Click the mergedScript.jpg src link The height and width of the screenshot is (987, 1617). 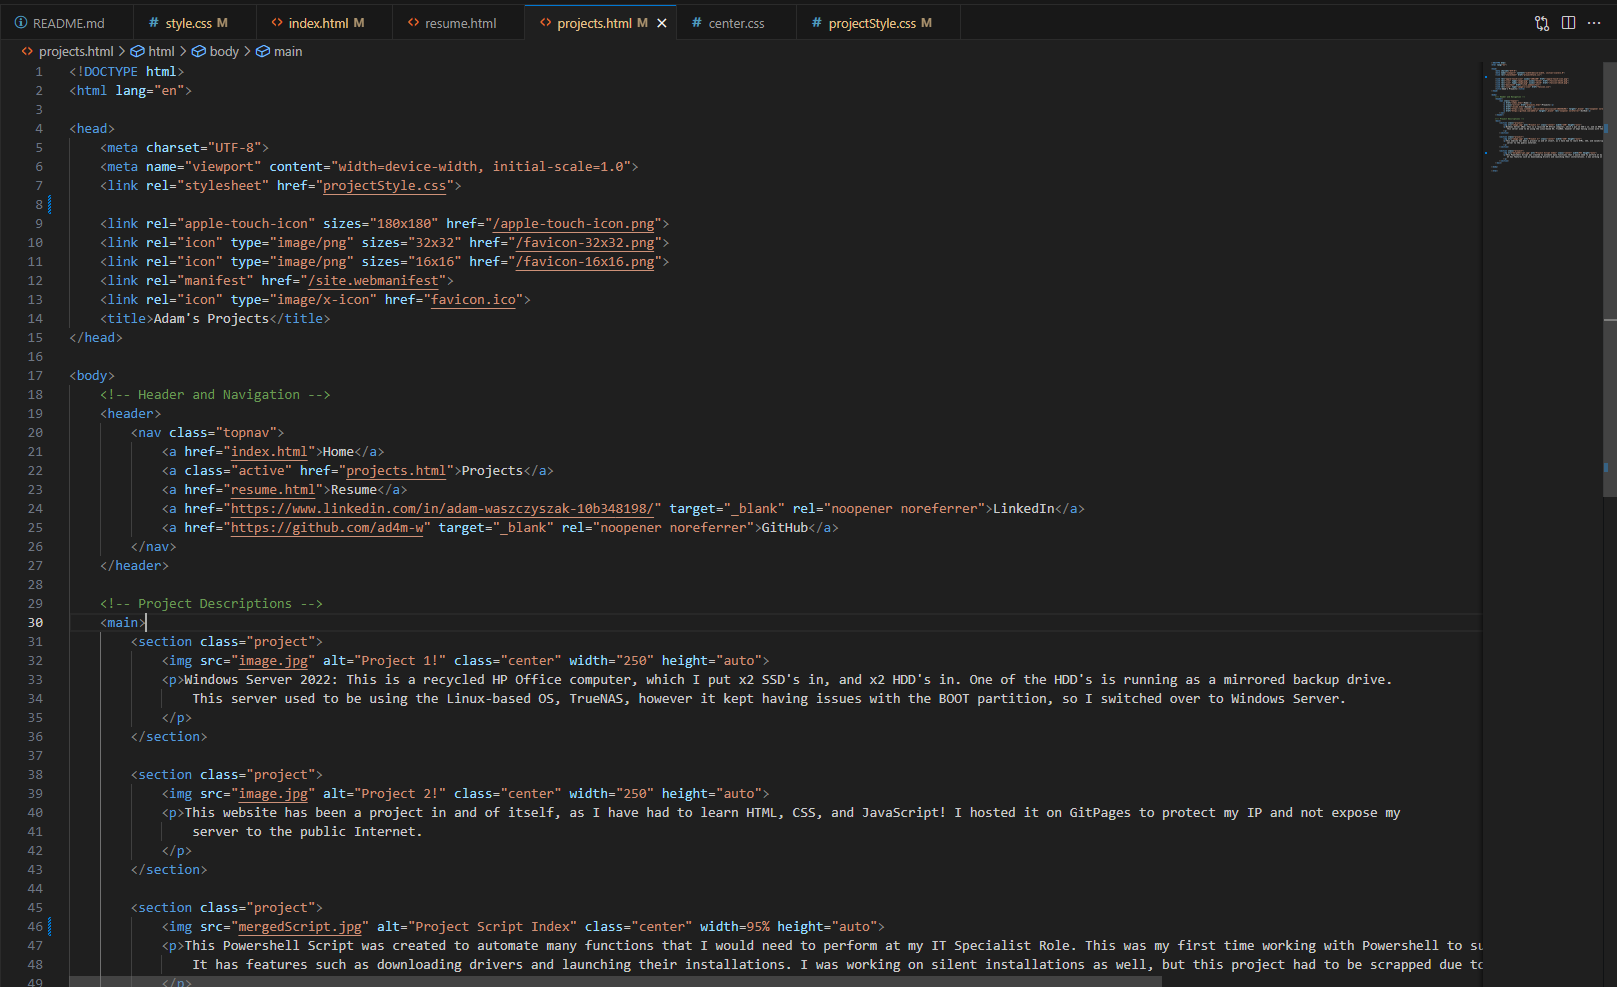(300, 926)
